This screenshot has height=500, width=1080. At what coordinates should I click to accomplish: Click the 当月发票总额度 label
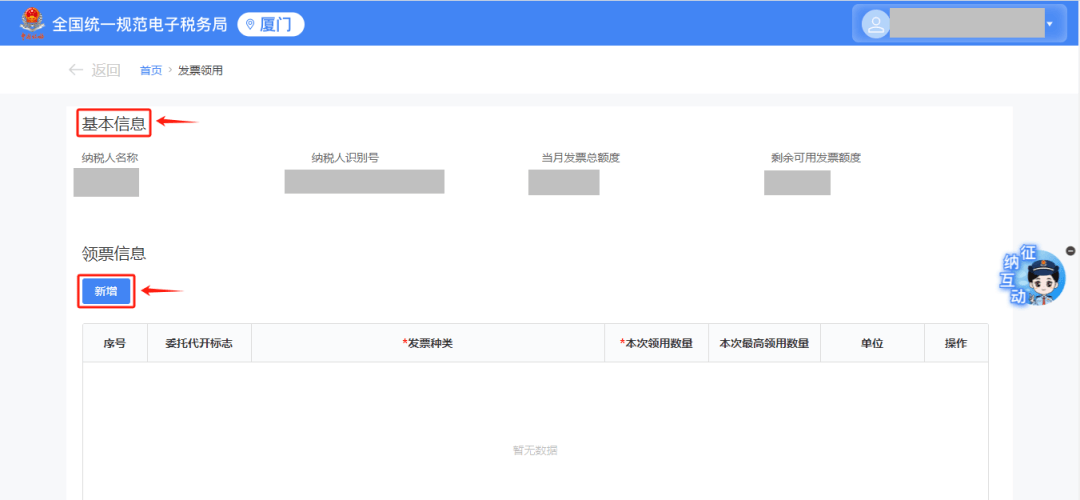point(581,158)
